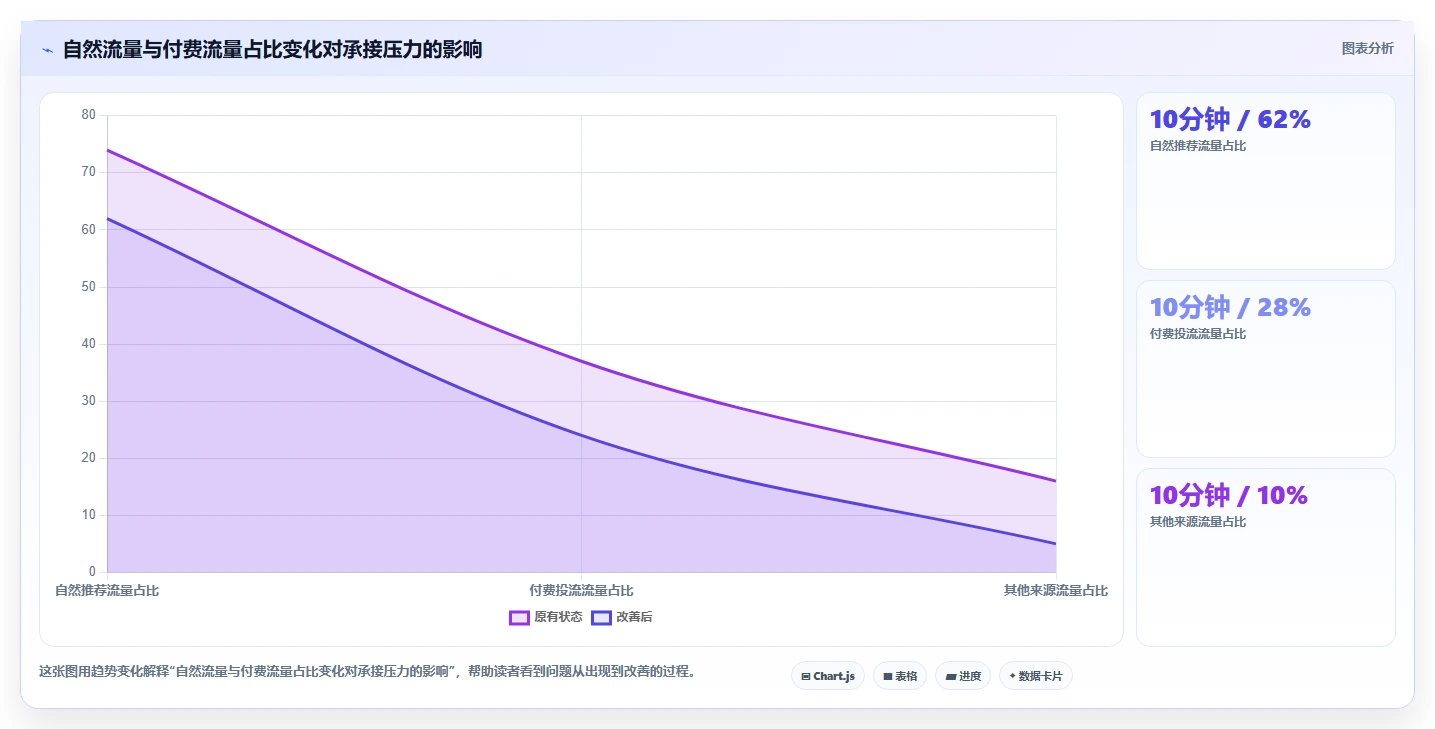Open the 10分钟 / 28% stat card
1435x729 pixels.
tap(1265, 369)
